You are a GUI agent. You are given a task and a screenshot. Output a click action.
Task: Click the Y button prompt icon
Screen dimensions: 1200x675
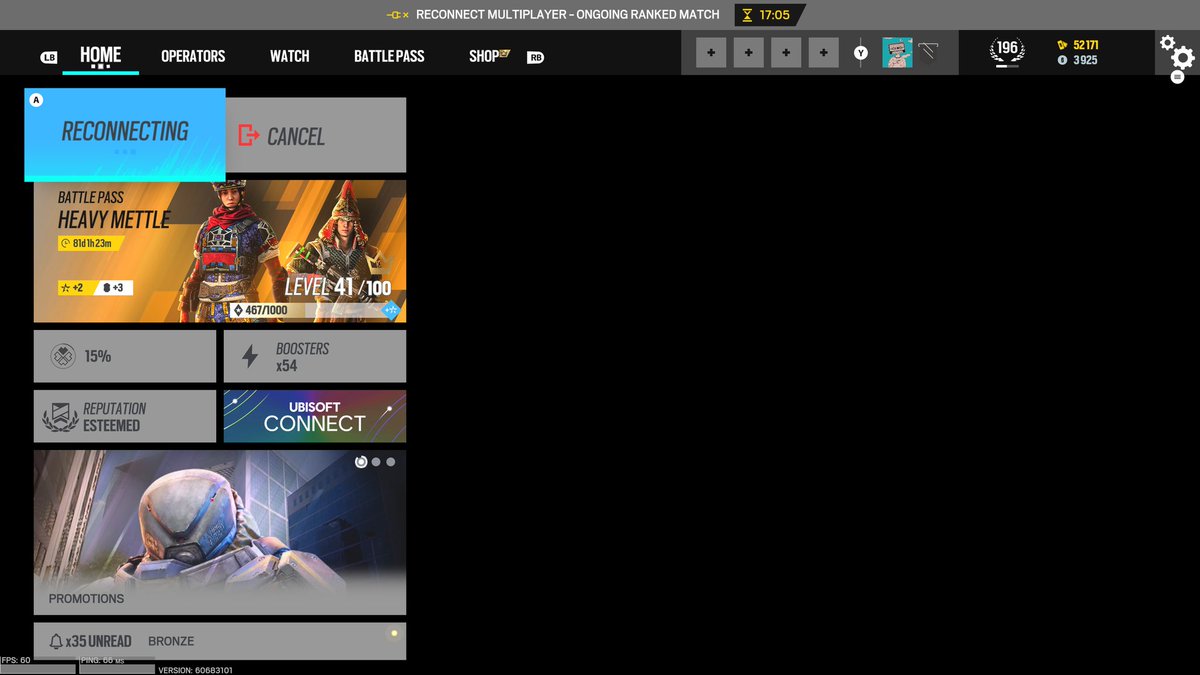tap(861, 53)
